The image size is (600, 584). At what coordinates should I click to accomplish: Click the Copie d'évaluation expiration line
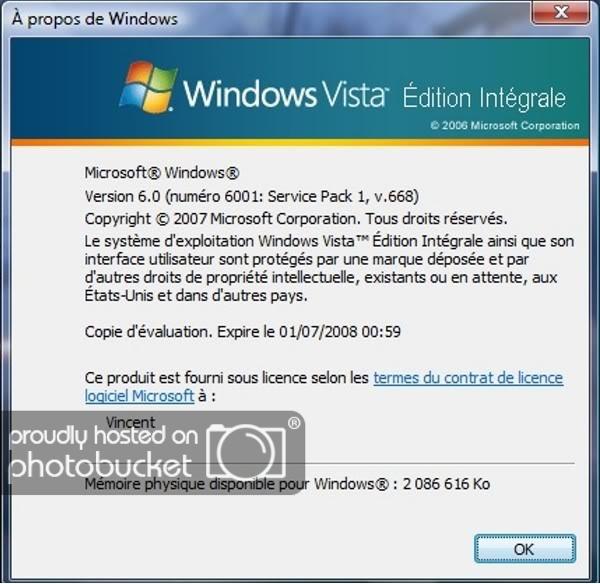[x=243, y=331]
